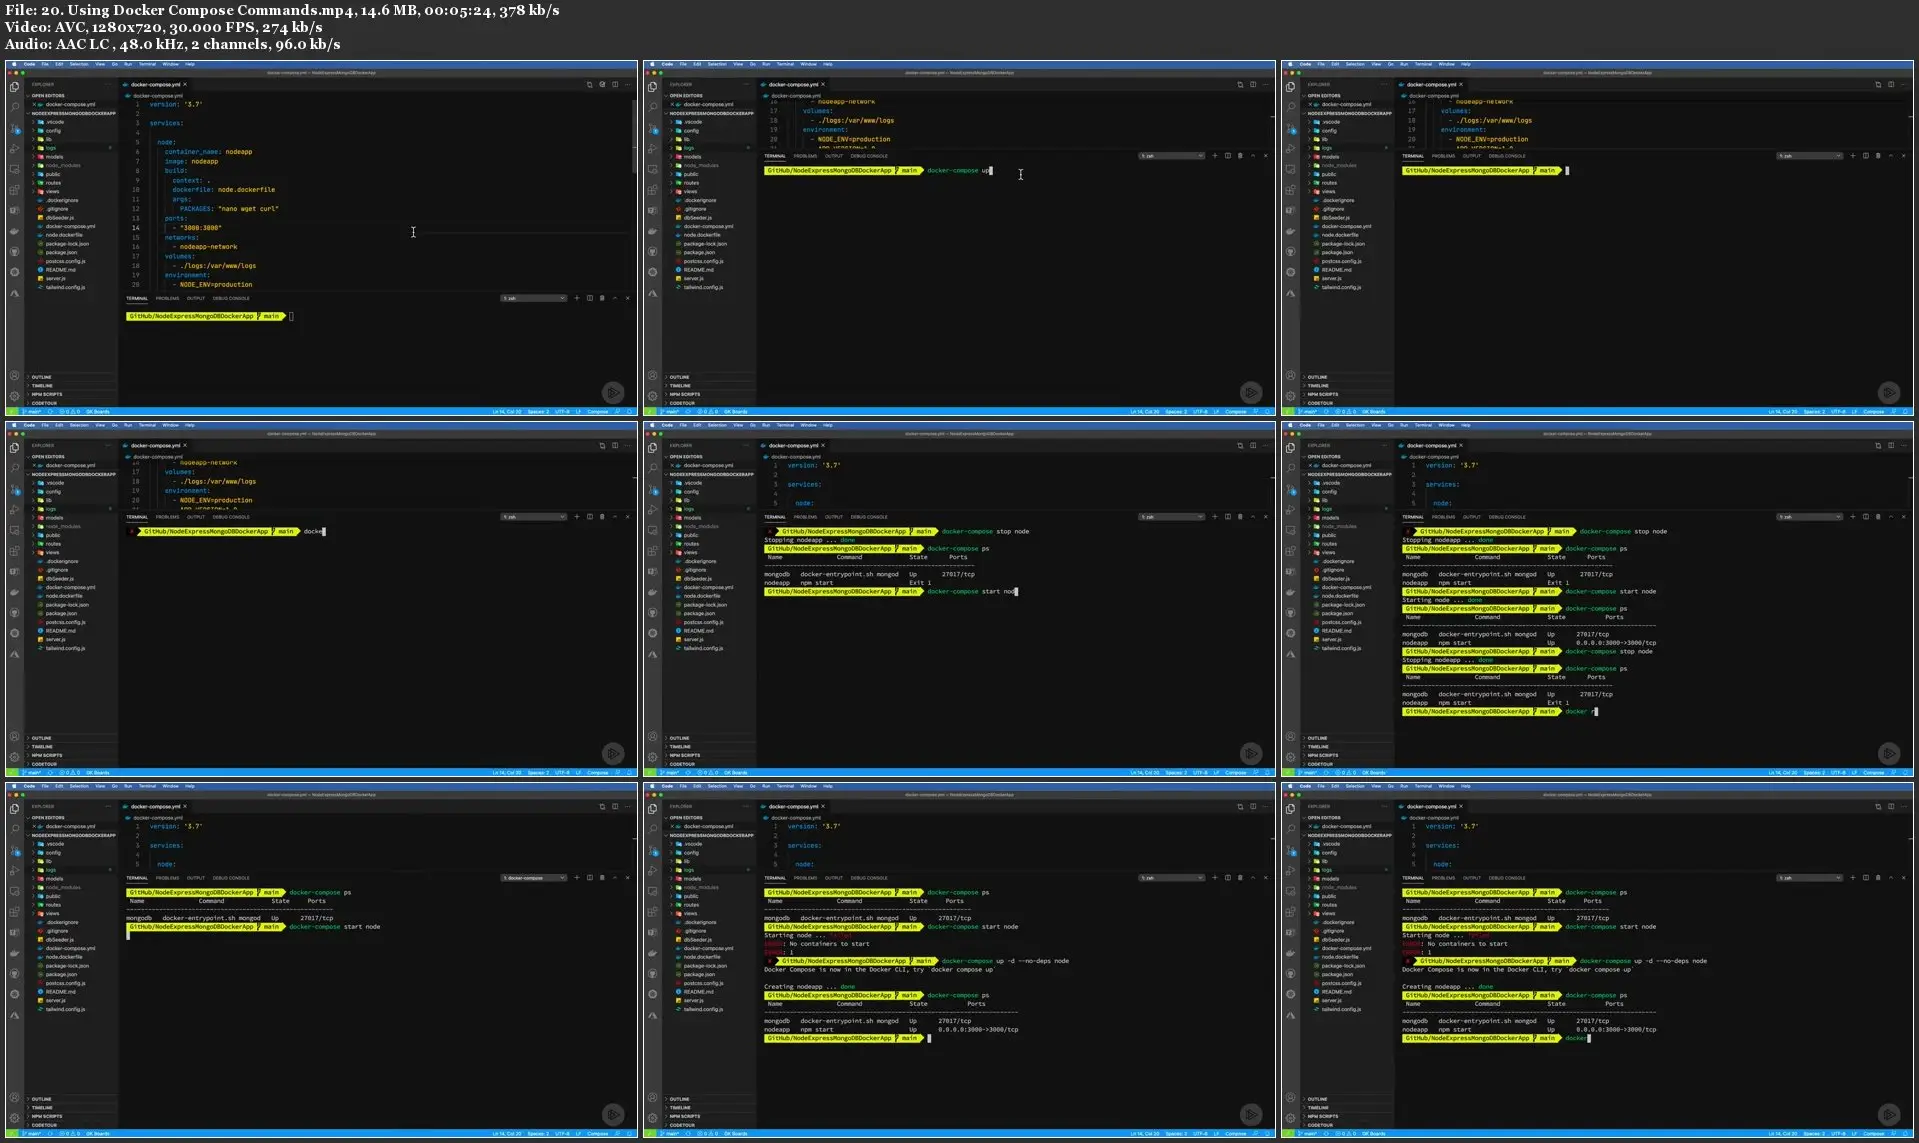Image resolution: width=1919 pixels, height=1143 pixels.
Task: Click 'docker-compose stop node' command in the fifth thumbnail
Action: pyautogui.click(x=985, y=531)
